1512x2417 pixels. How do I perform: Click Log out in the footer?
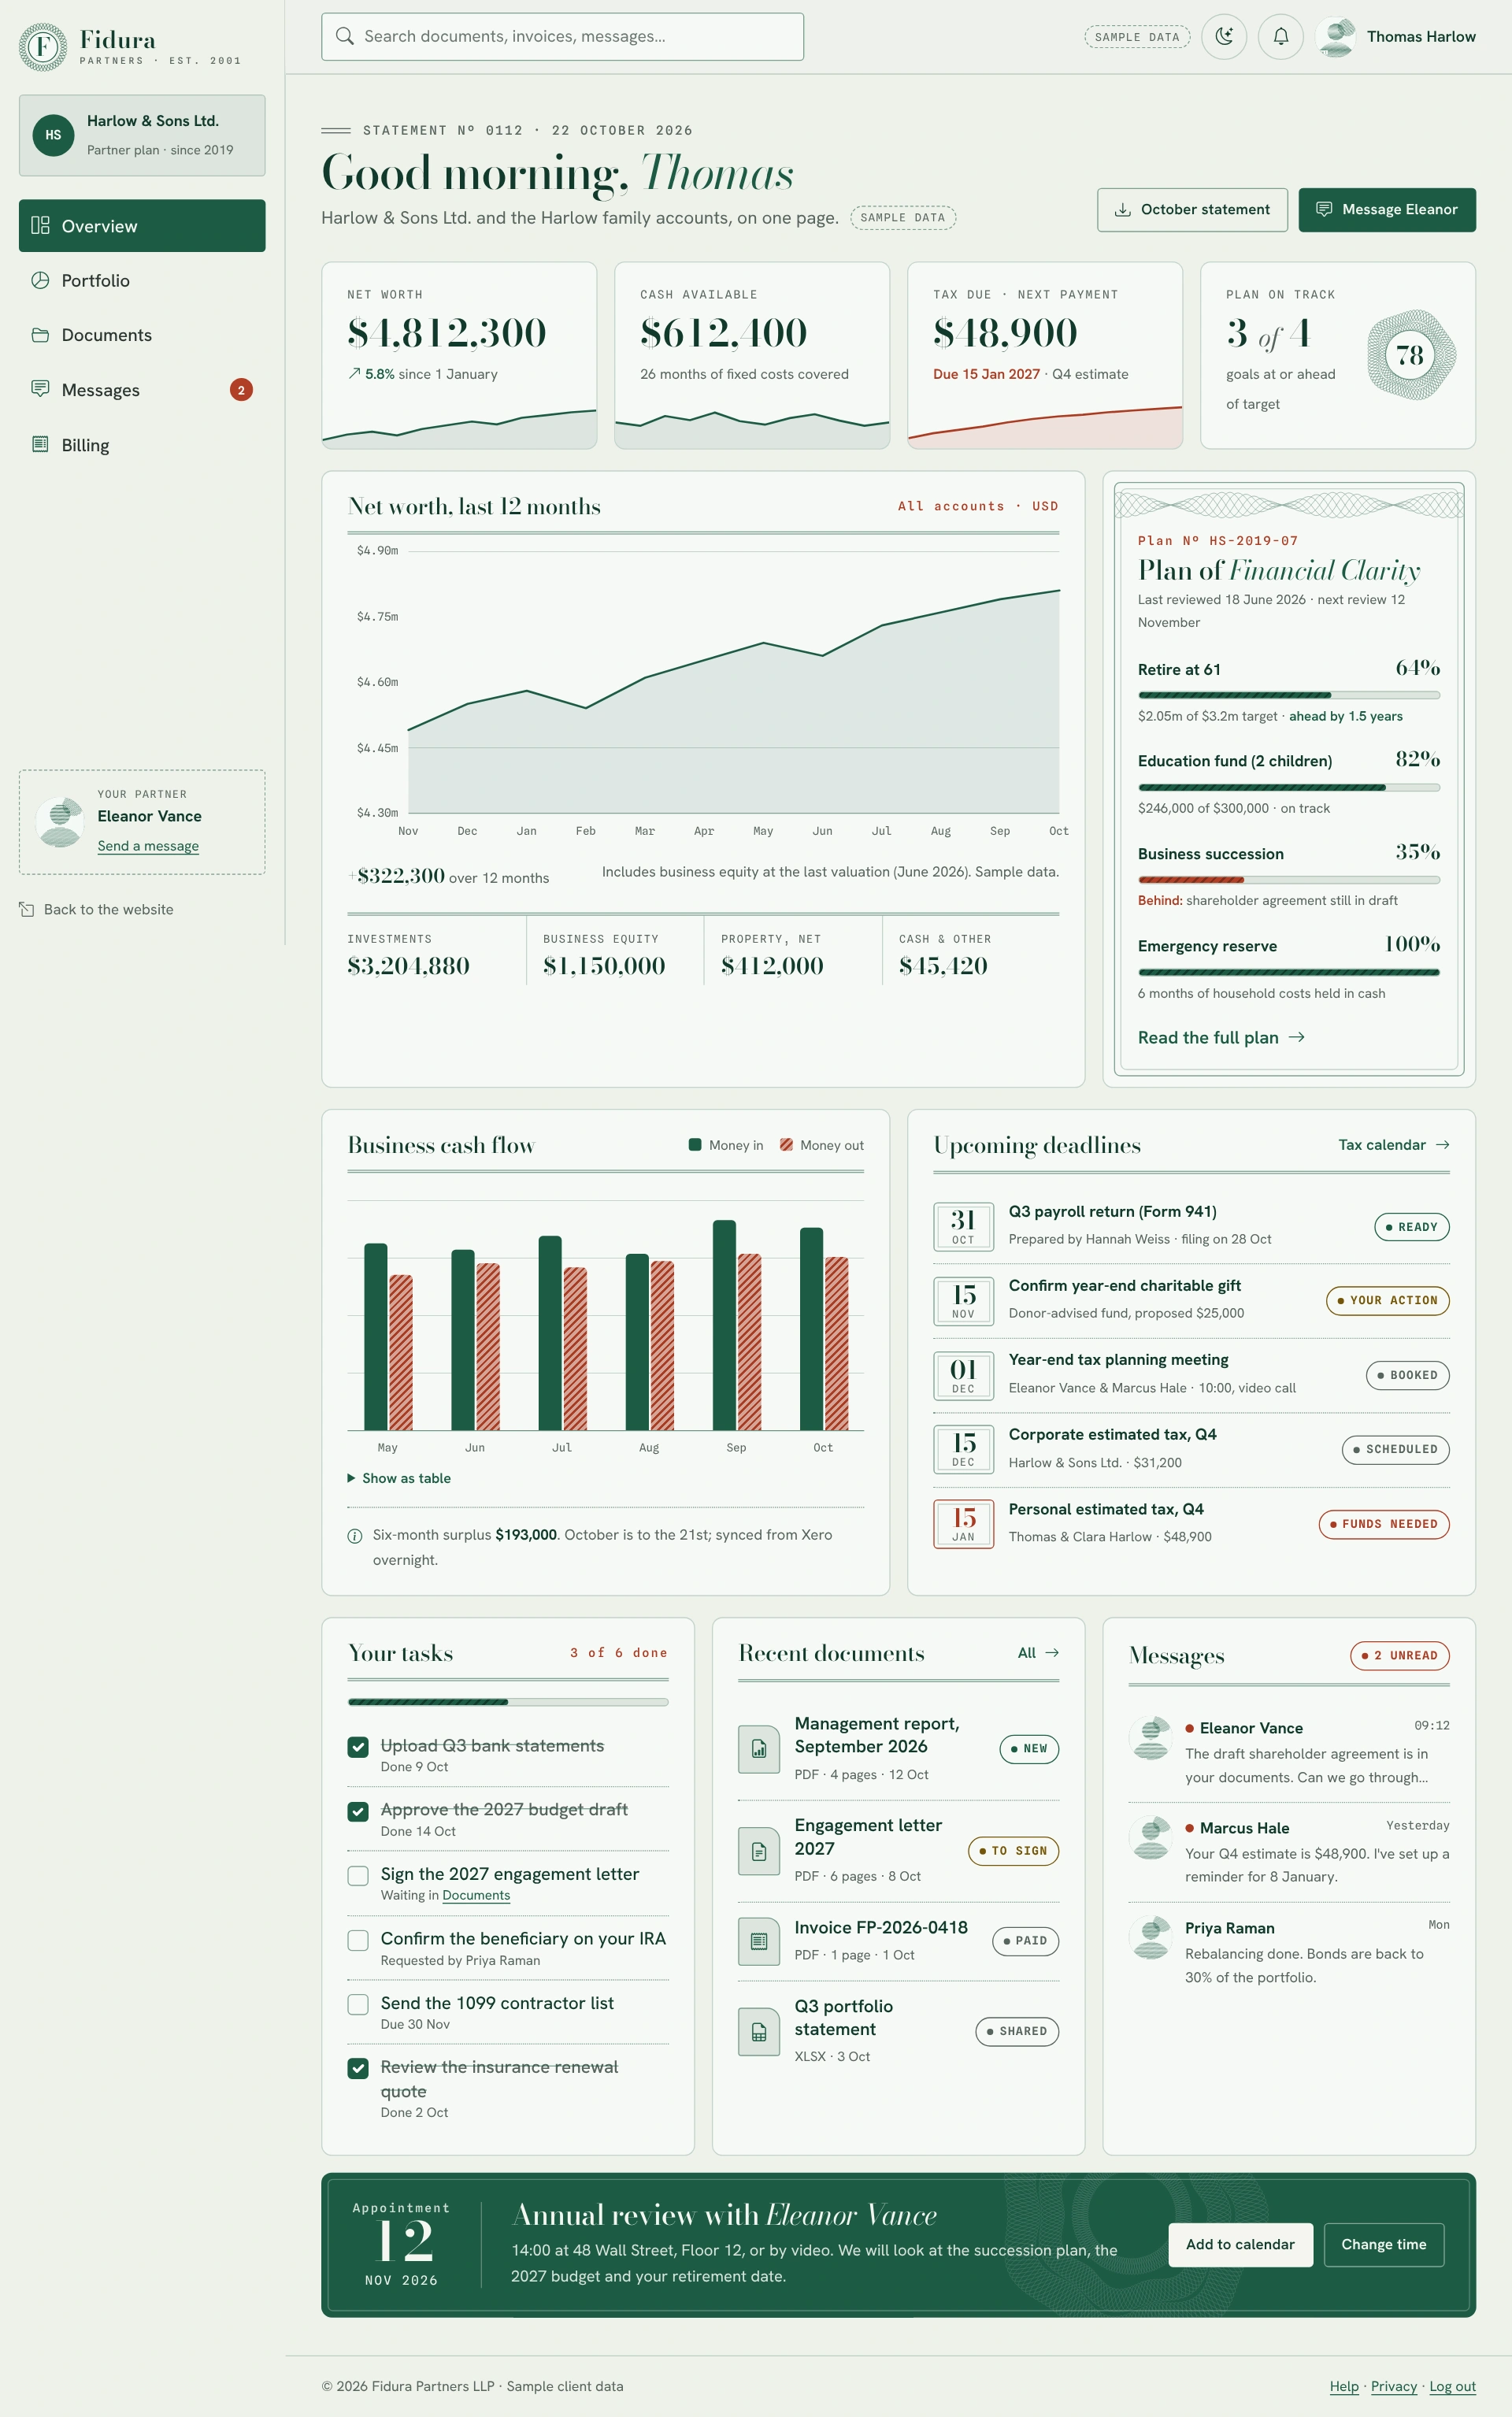(x=1452, y=2386)
